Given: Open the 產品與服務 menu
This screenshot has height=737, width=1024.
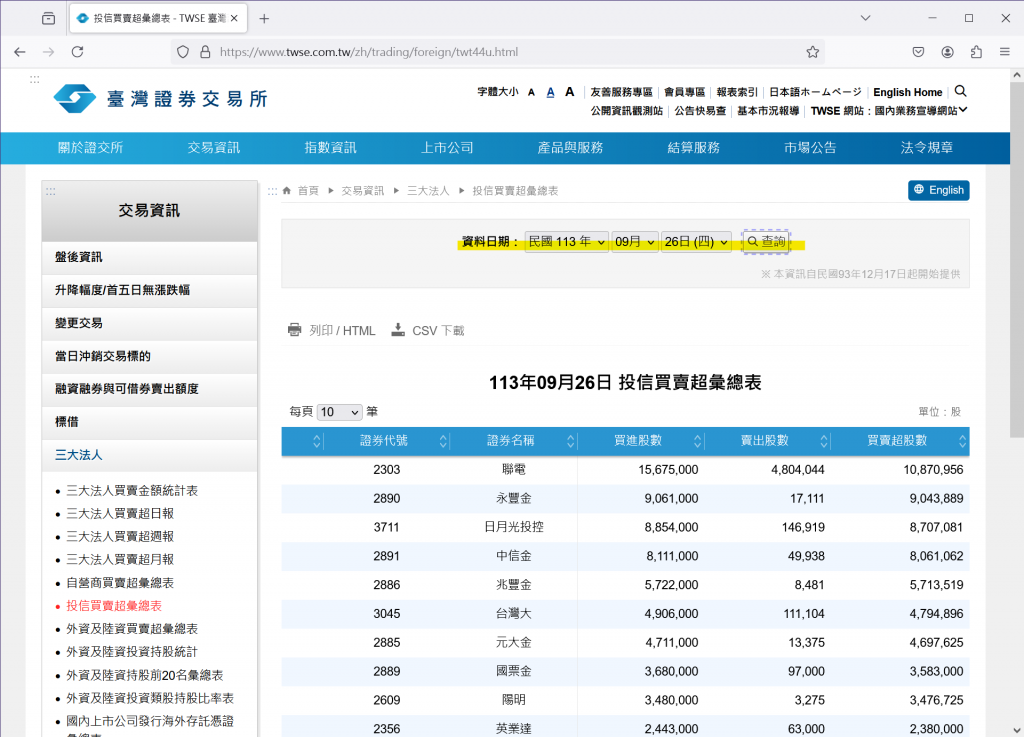Looking at the screenshot, I should click(570, 148).
